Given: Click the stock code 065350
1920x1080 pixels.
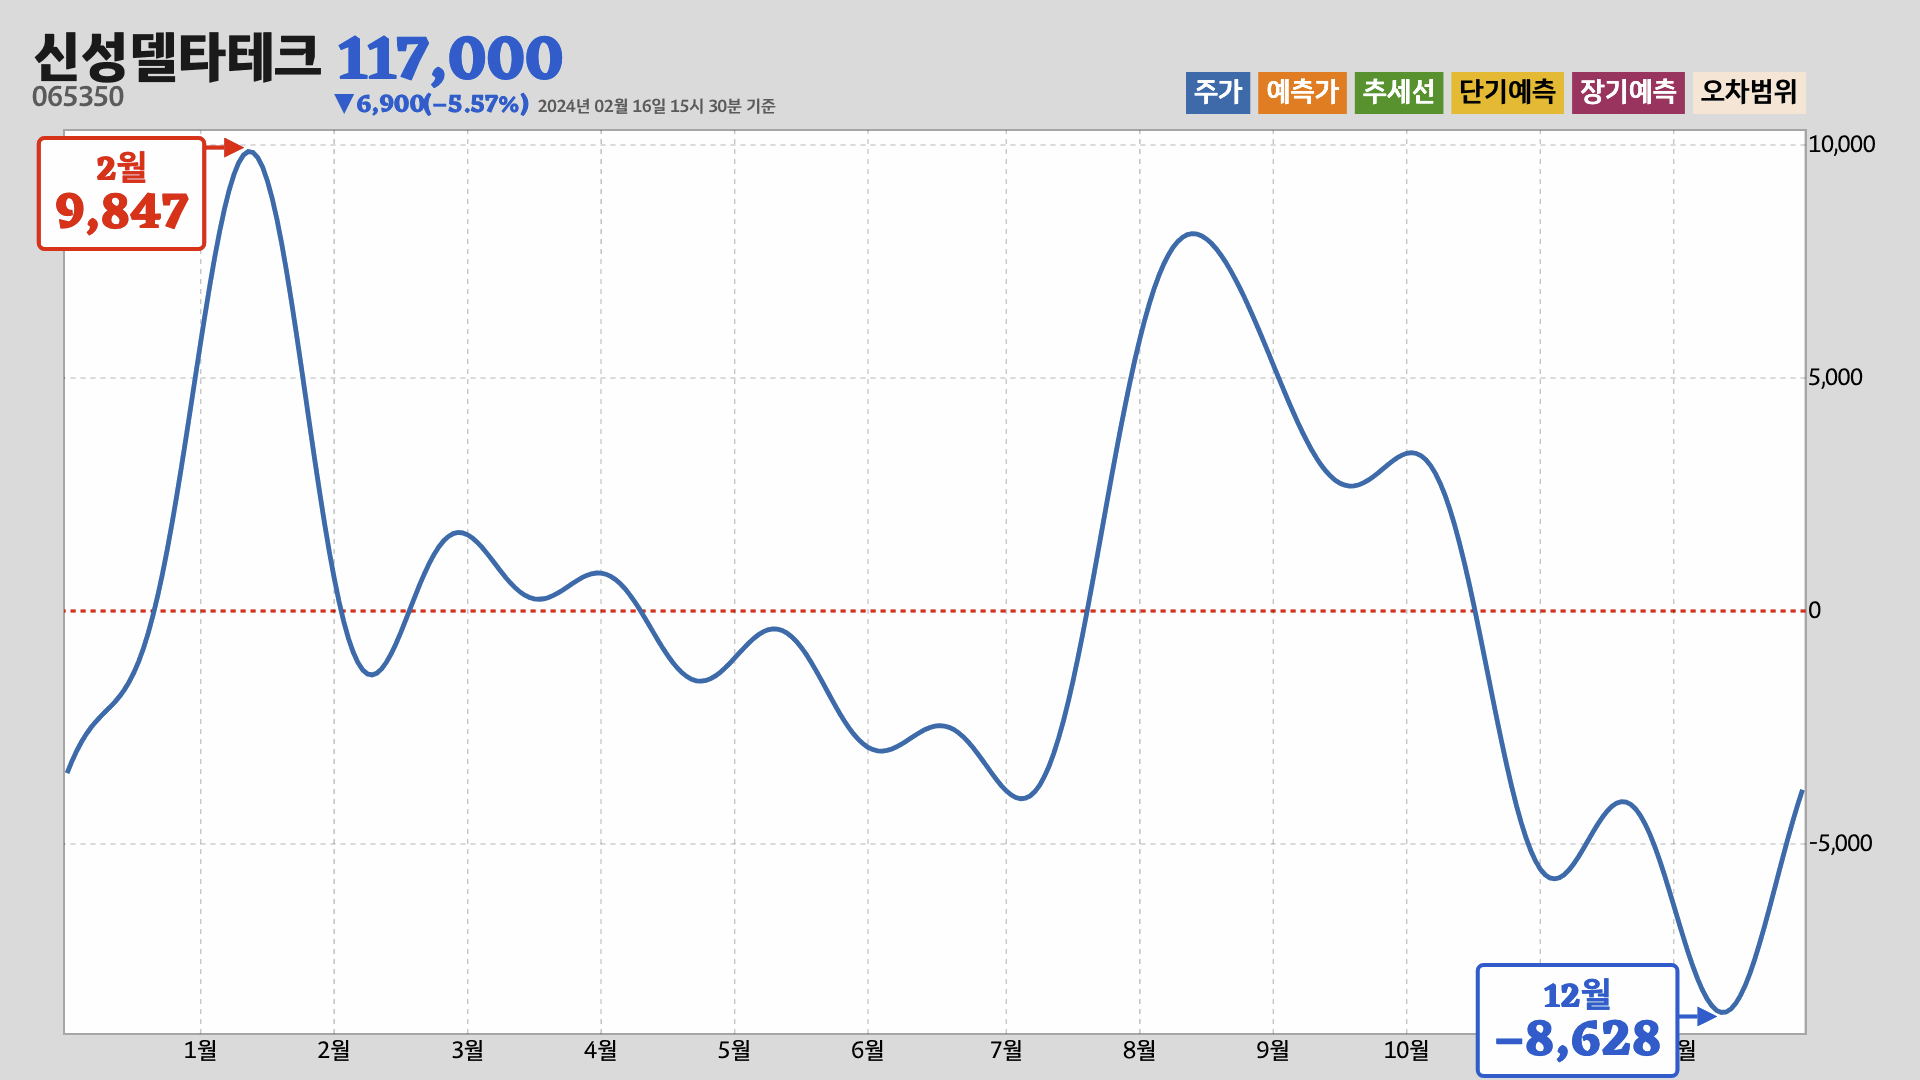Looking at the screenshot, I should point(78,97).
